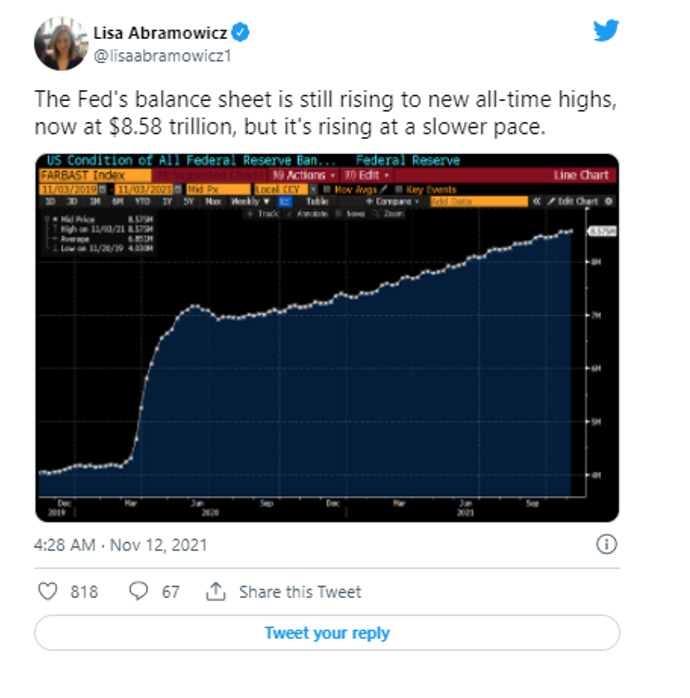Open the tweet info circle icon
This screenshot has width=690, height=698.
606,544
